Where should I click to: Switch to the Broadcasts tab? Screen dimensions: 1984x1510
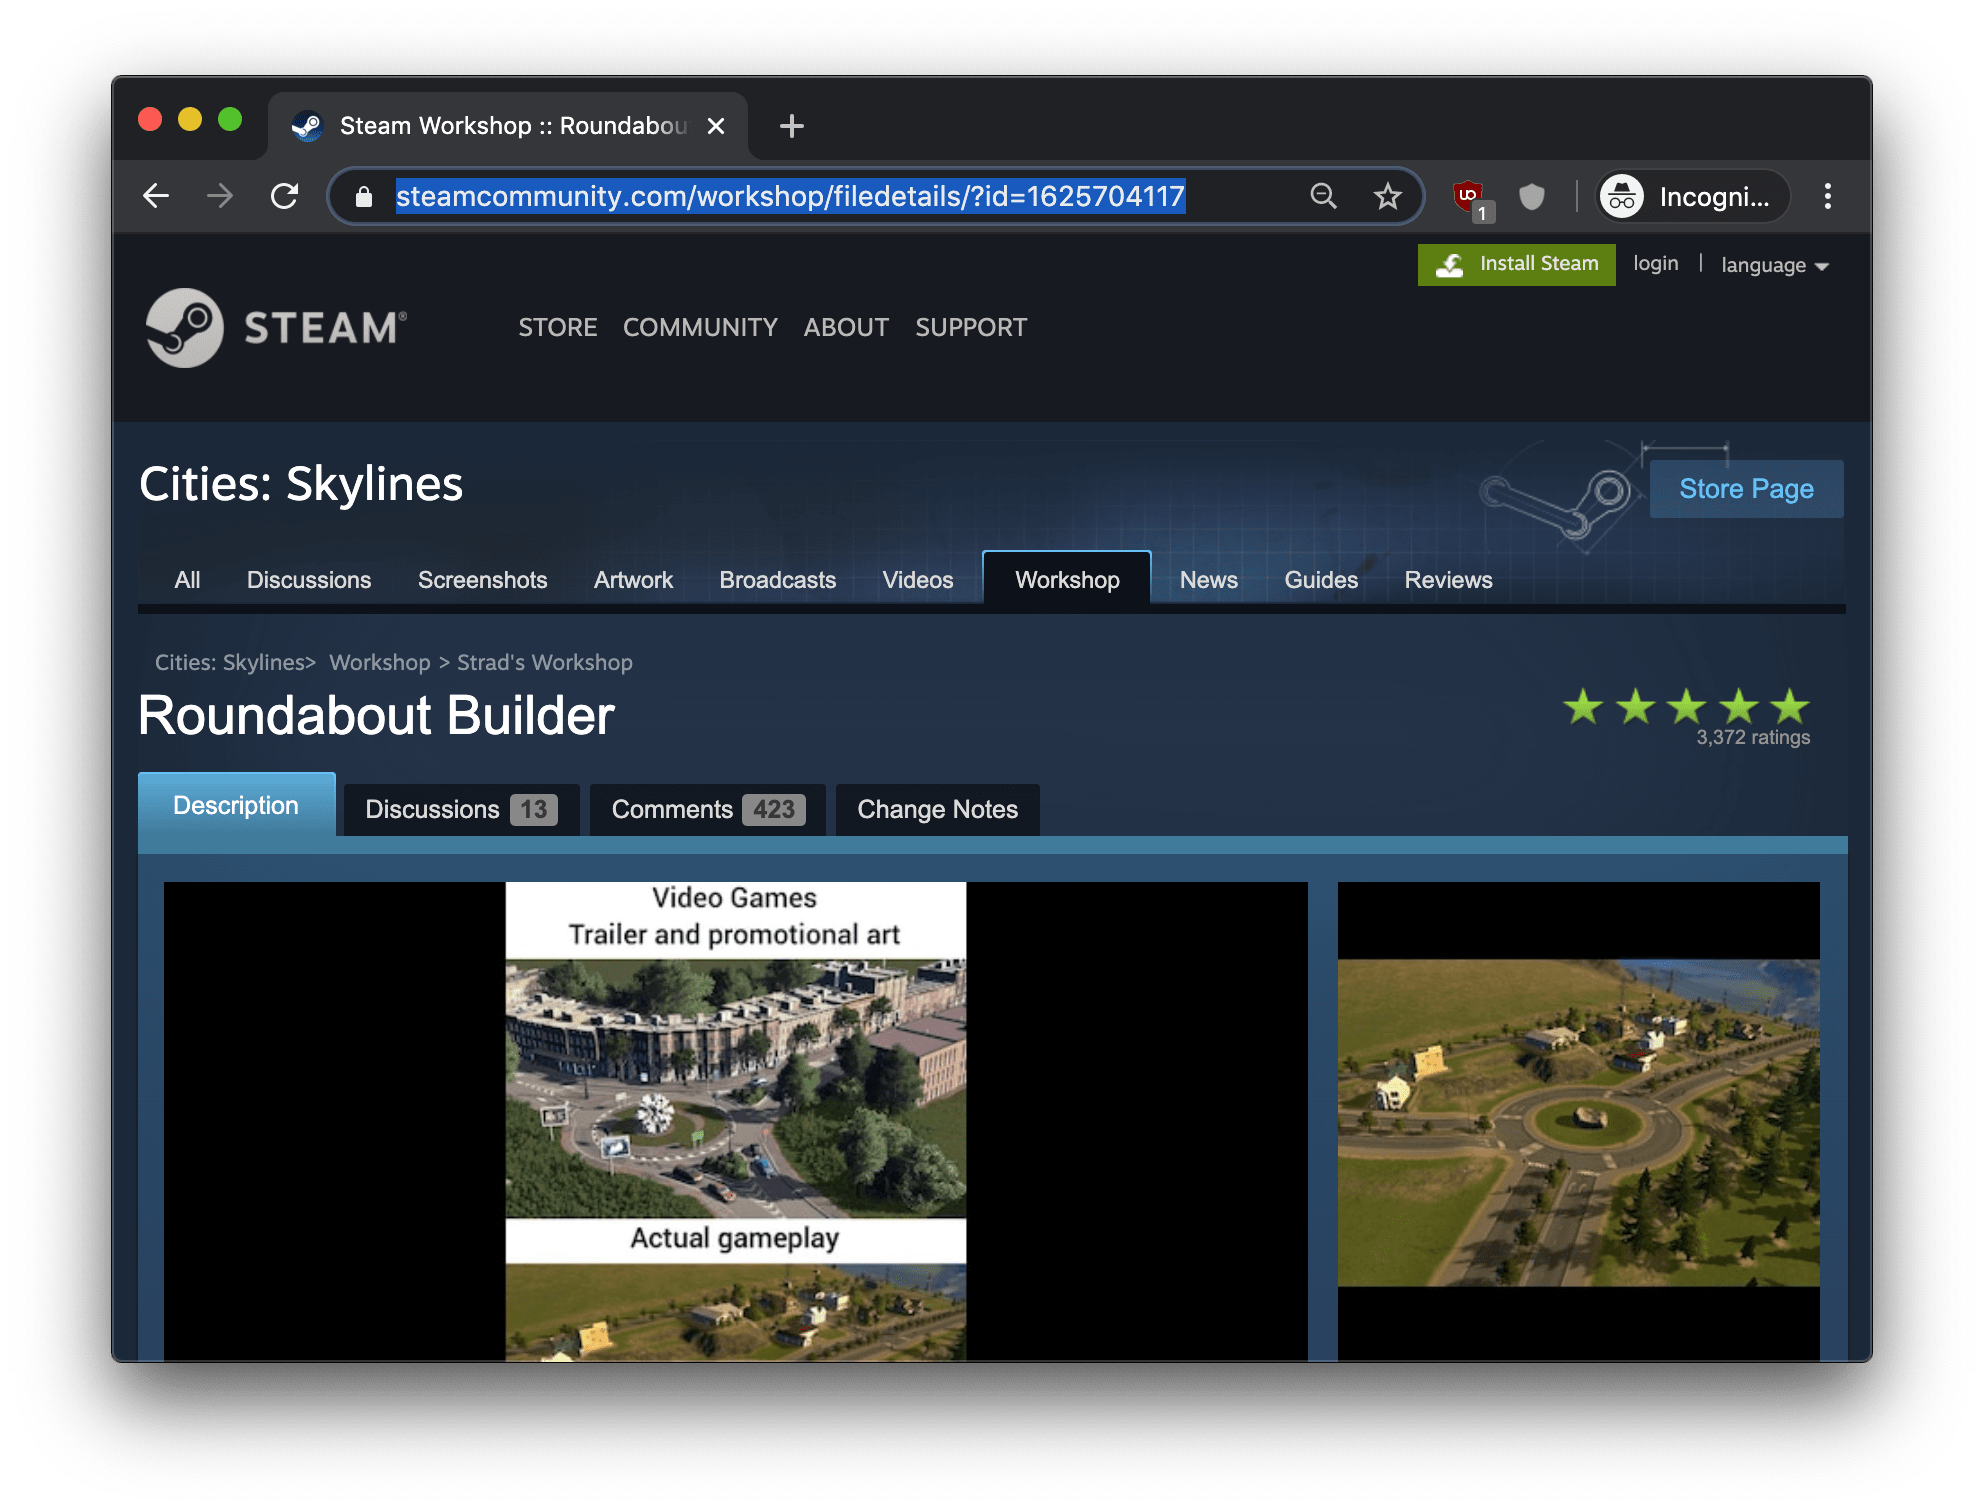pos(778,580)
